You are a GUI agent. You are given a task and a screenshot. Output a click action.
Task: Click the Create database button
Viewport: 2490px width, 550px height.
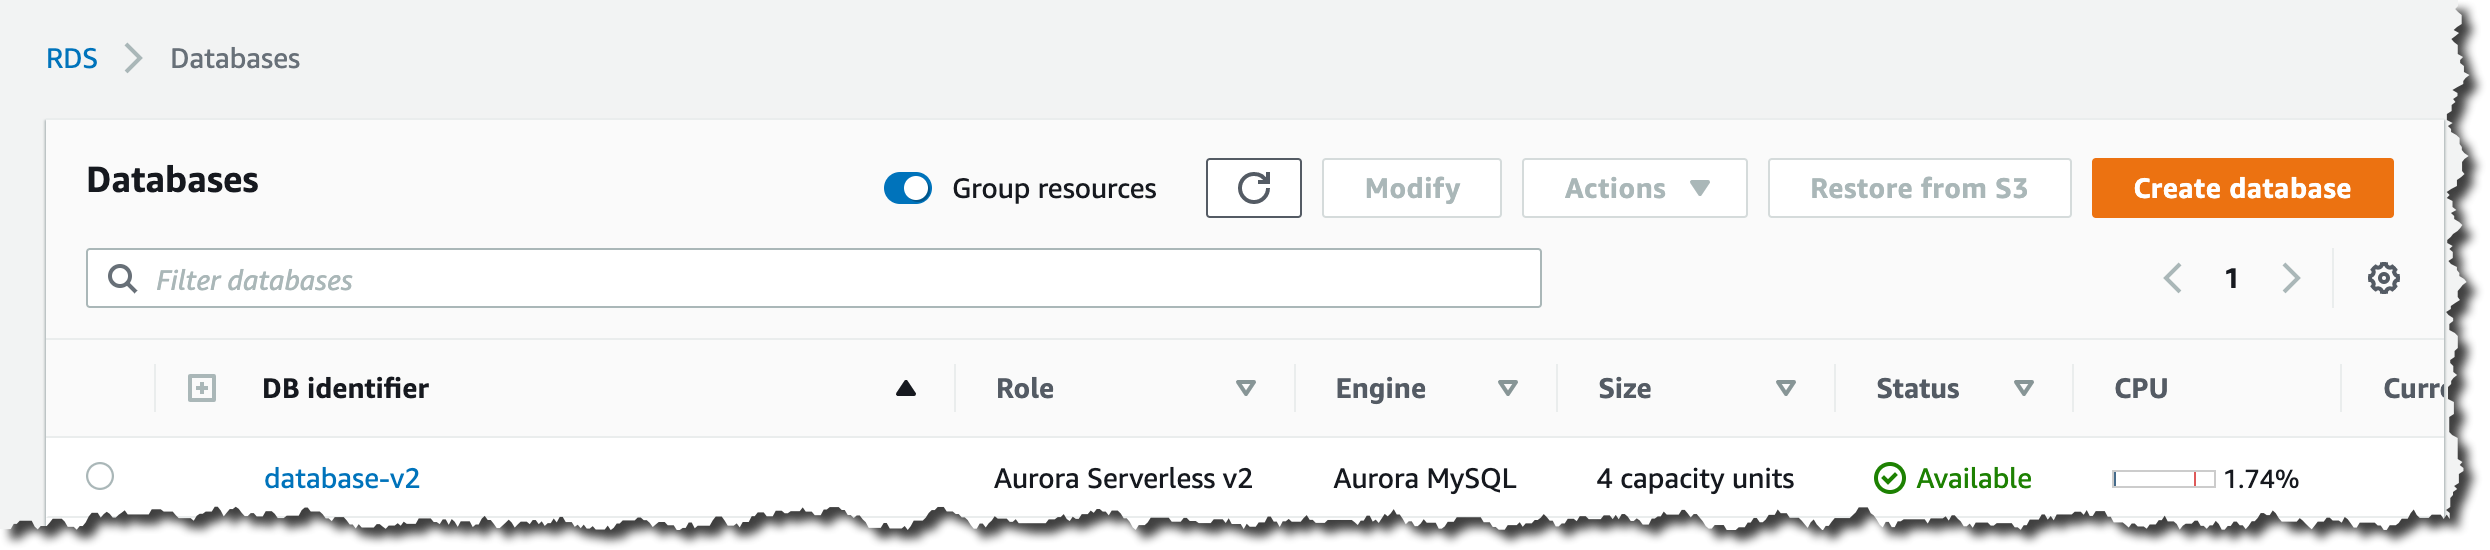2242,188
